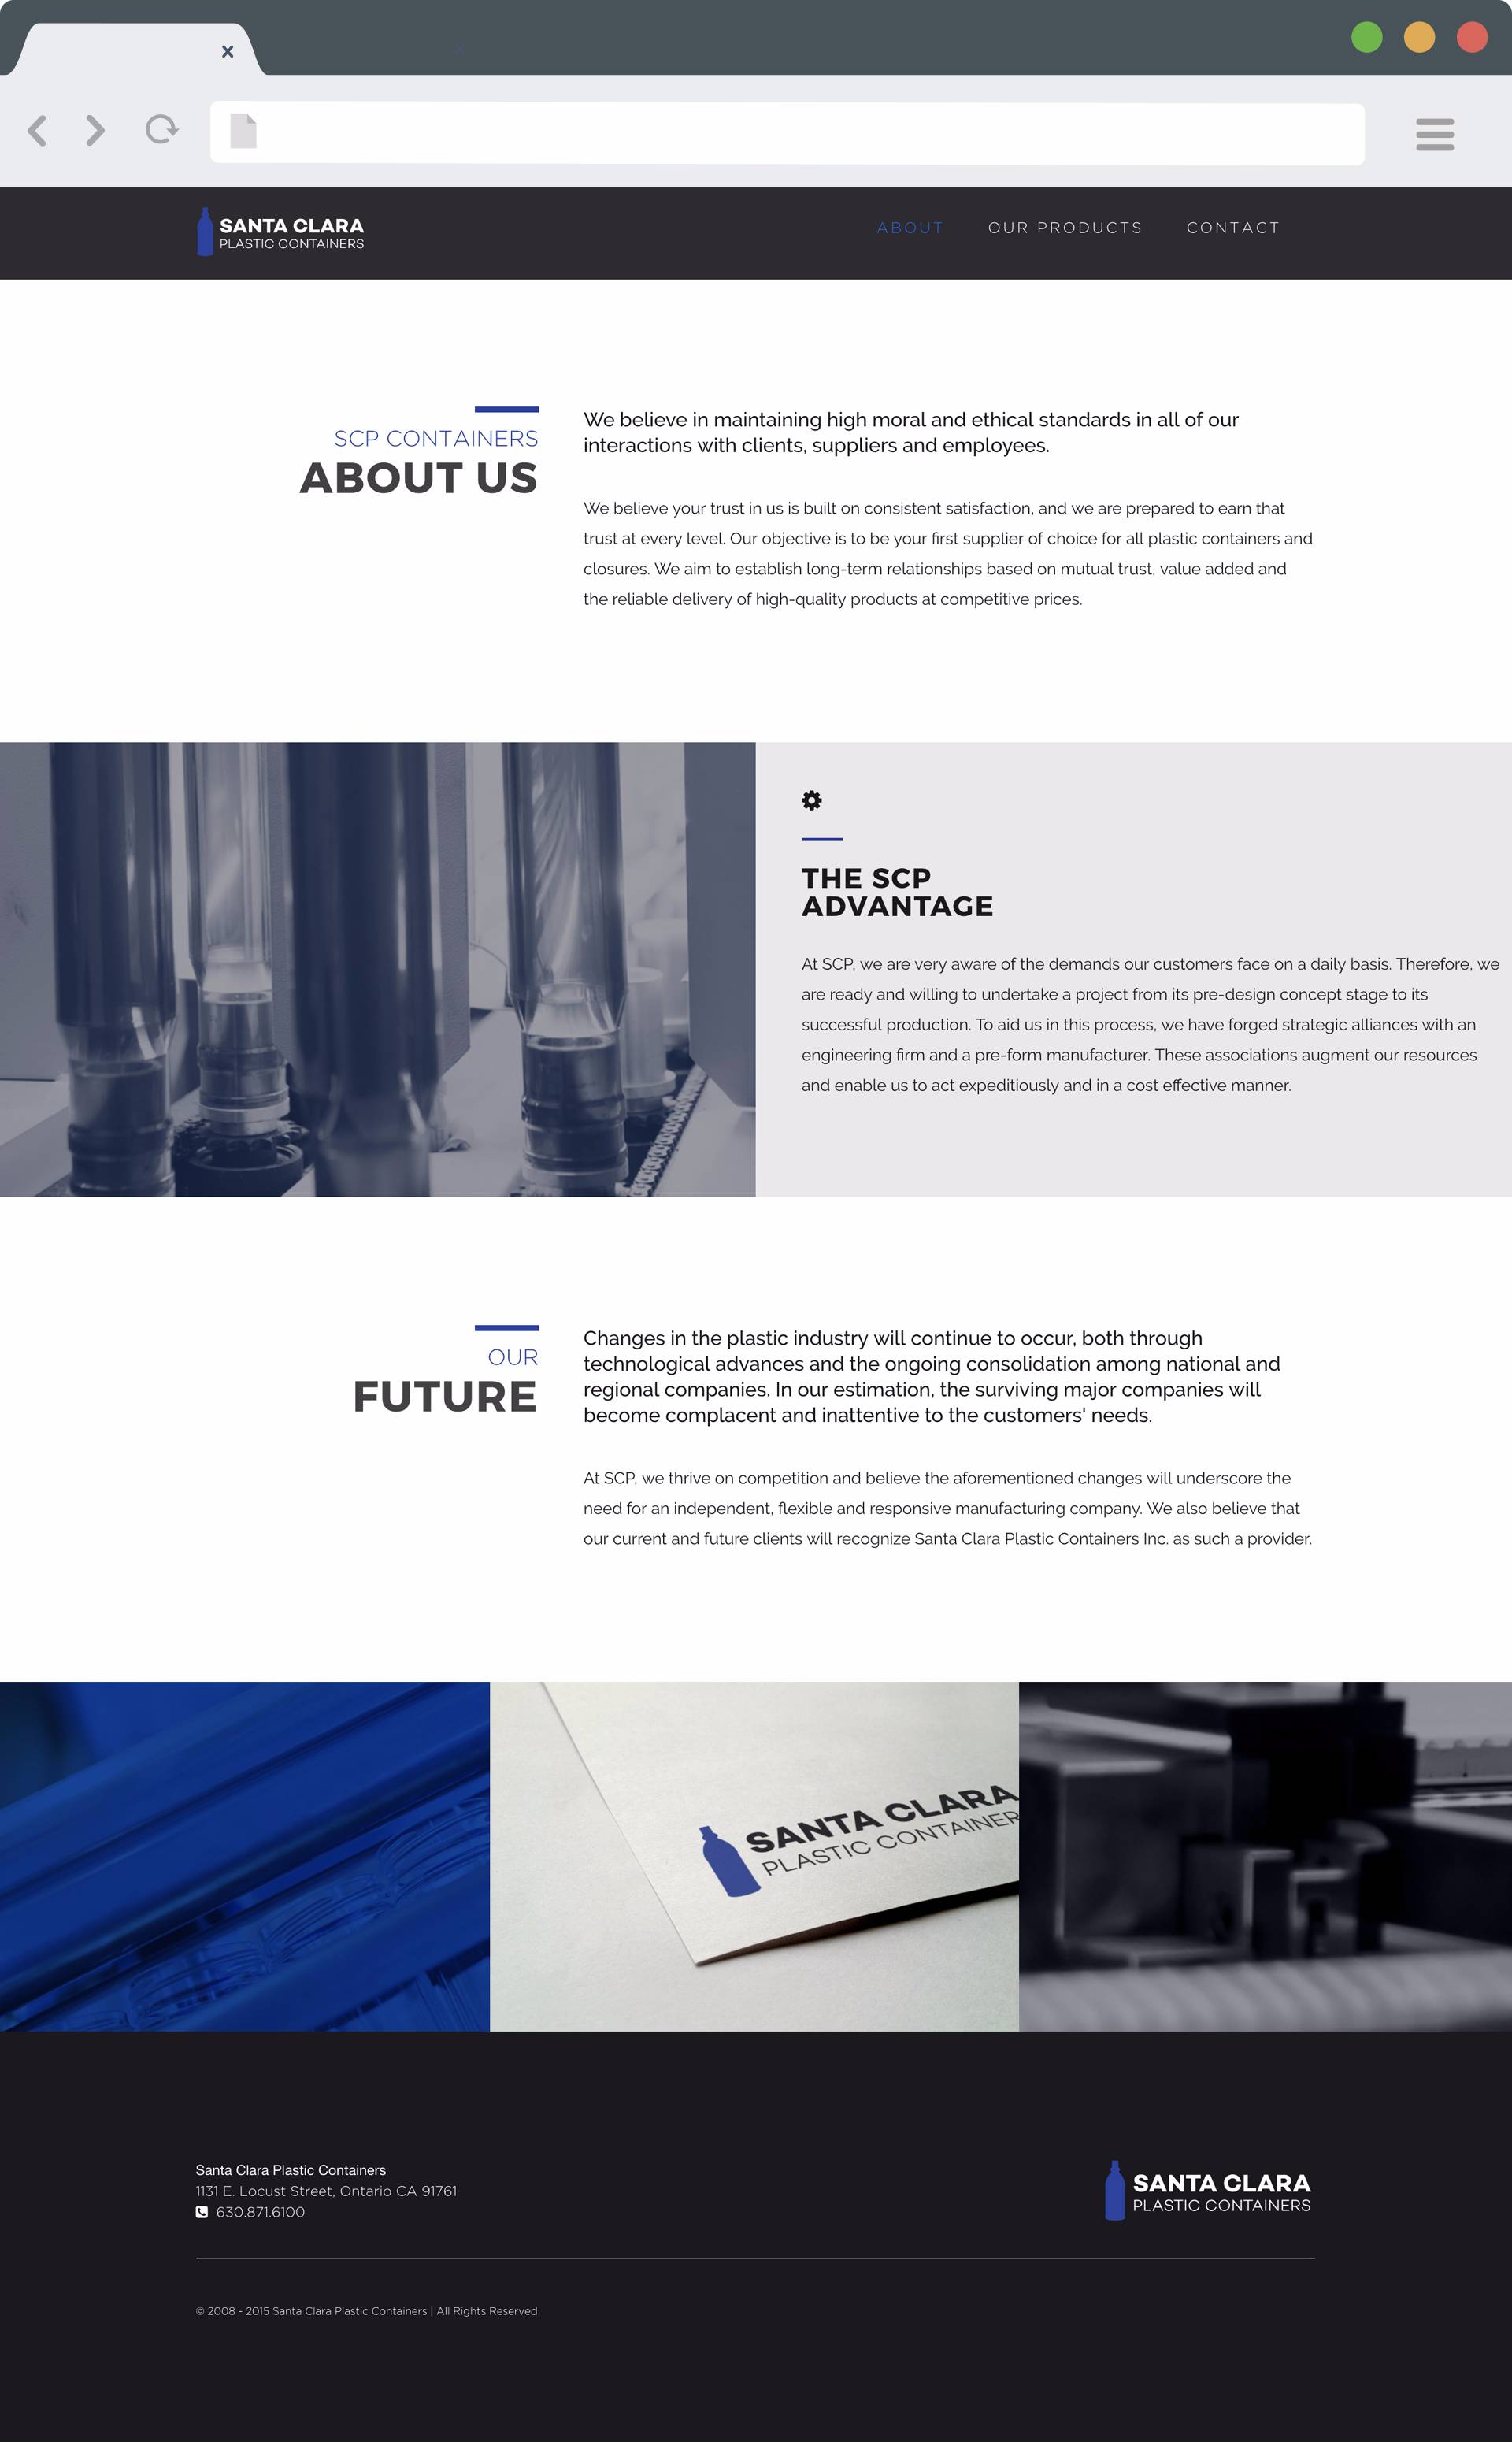The width and height of the screenshot is (1512, 2442).
Task: Select the ABOUT navigation tab
Action: pyautogui.click(x=910, y=227)
